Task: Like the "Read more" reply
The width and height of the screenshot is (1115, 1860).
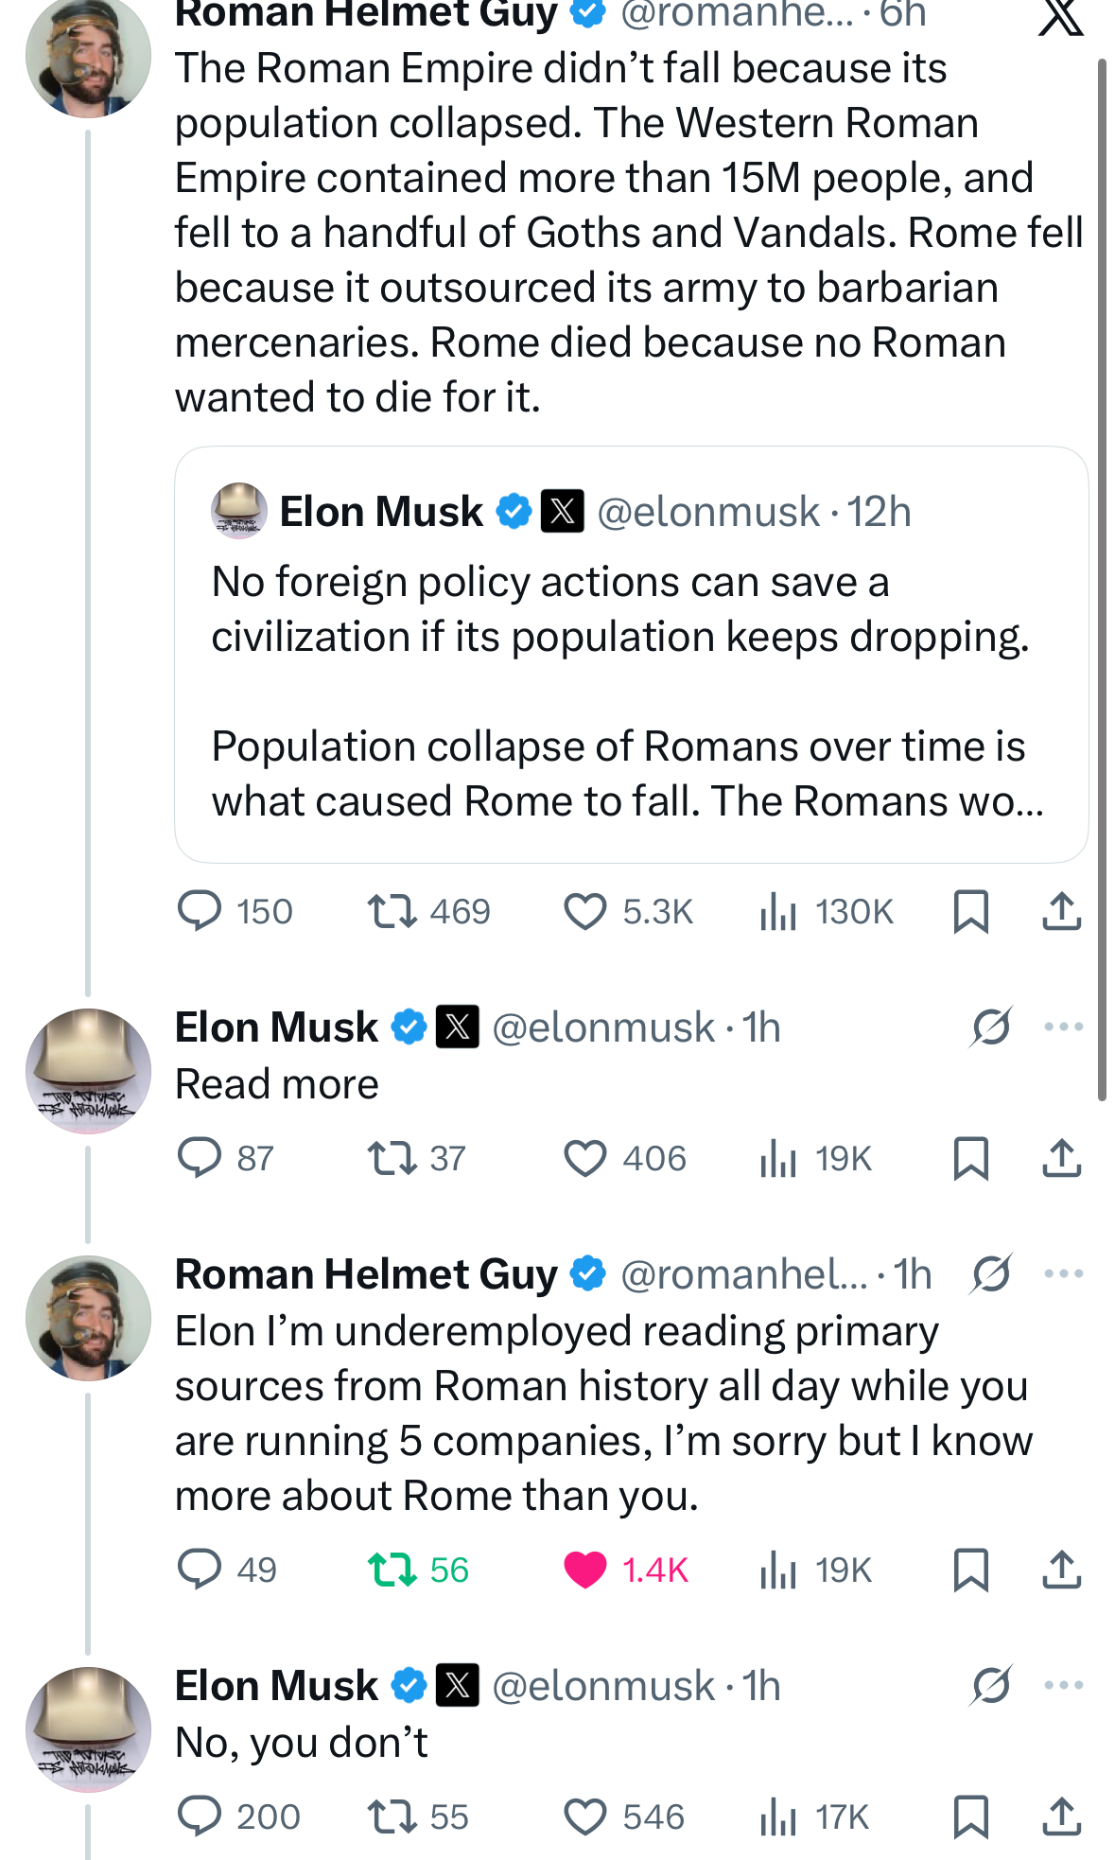Action: click(x=585, y=1158)
